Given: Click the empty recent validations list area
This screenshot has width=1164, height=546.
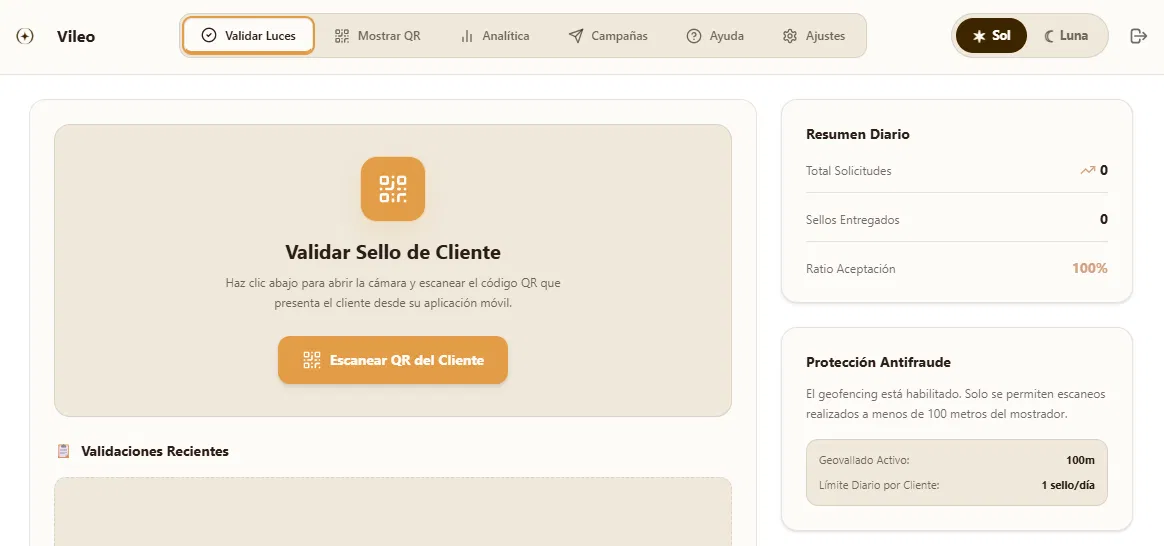Looking at the screenshot, I should click(x=393, y=512).
